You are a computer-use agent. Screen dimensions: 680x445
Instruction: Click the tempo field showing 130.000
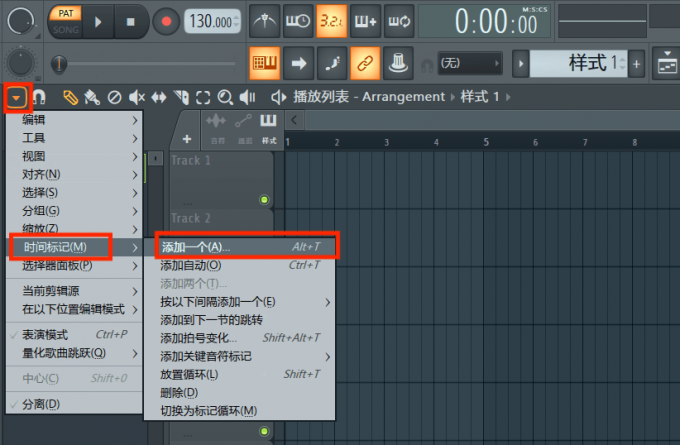(212, 21)
